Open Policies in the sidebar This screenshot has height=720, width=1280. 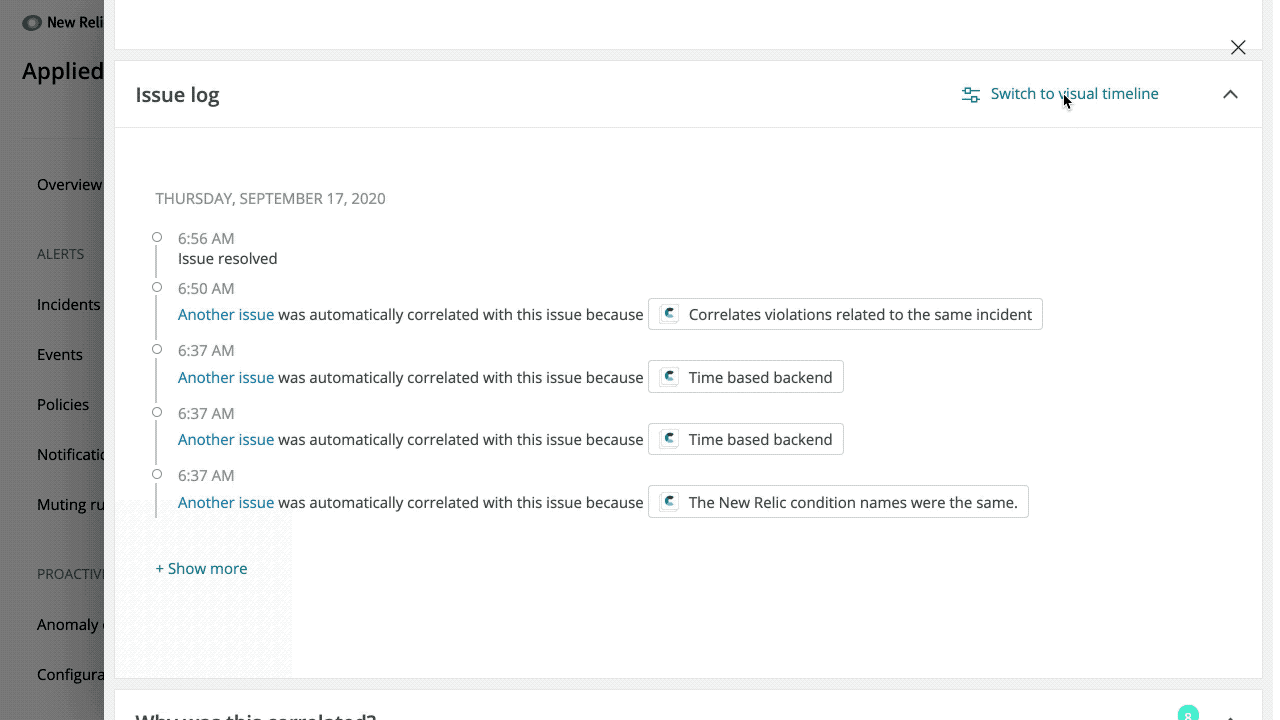point(62,404)
